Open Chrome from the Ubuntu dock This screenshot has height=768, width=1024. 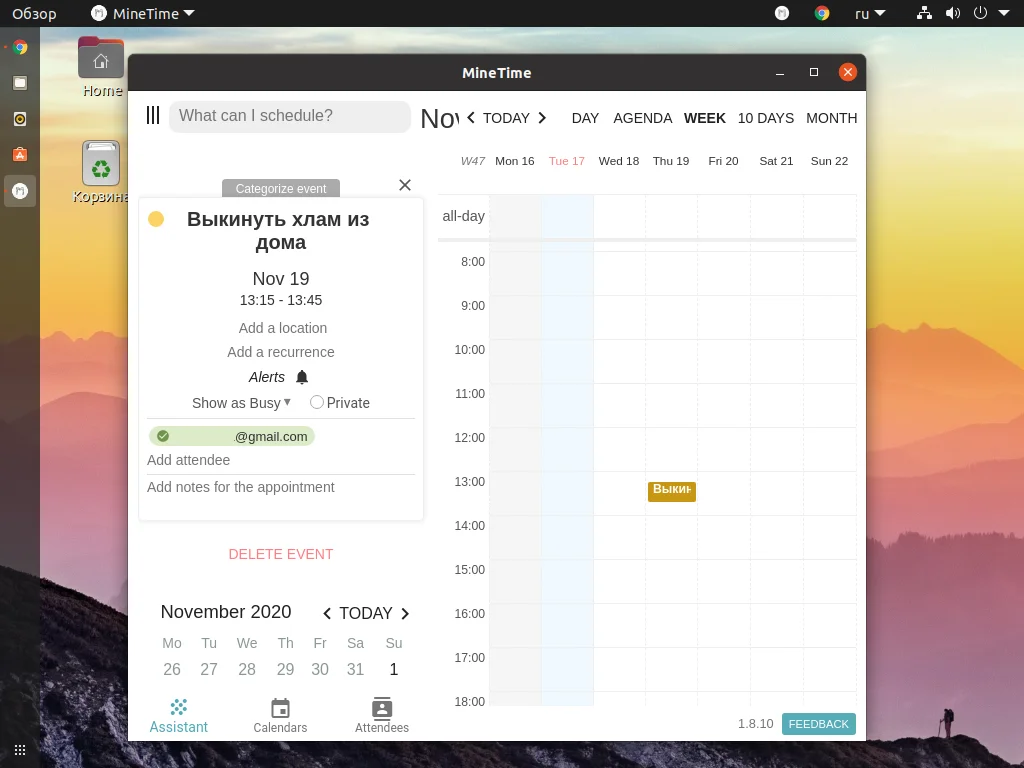(20, 47)
